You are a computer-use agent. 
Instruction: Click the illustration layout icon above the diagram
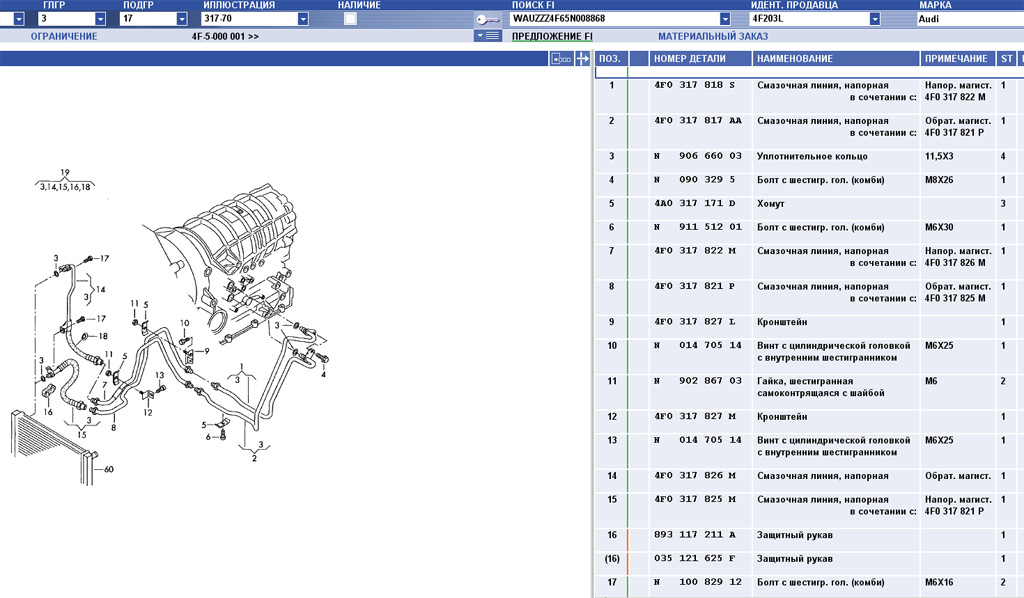click(x=561, y=59)
